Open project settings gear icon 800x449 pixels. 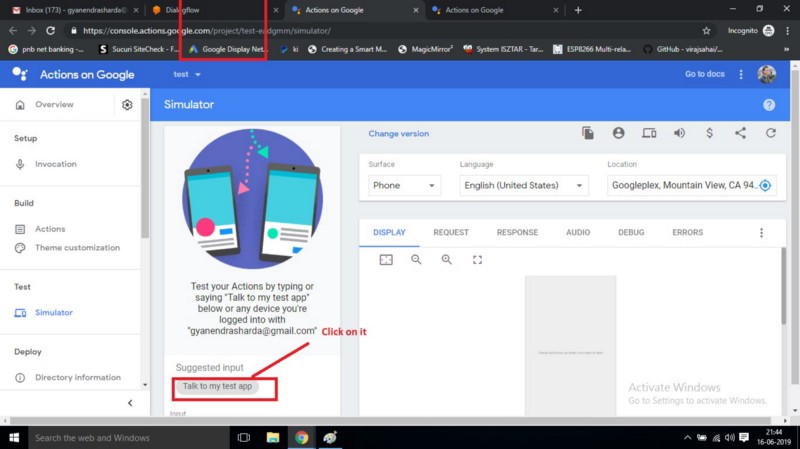127,105
